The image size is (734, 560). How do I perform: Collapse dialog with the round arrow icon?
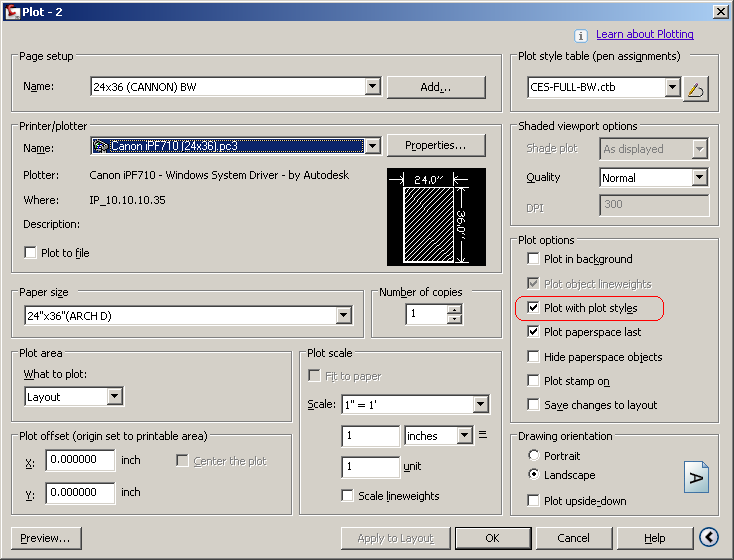[709, 537]
